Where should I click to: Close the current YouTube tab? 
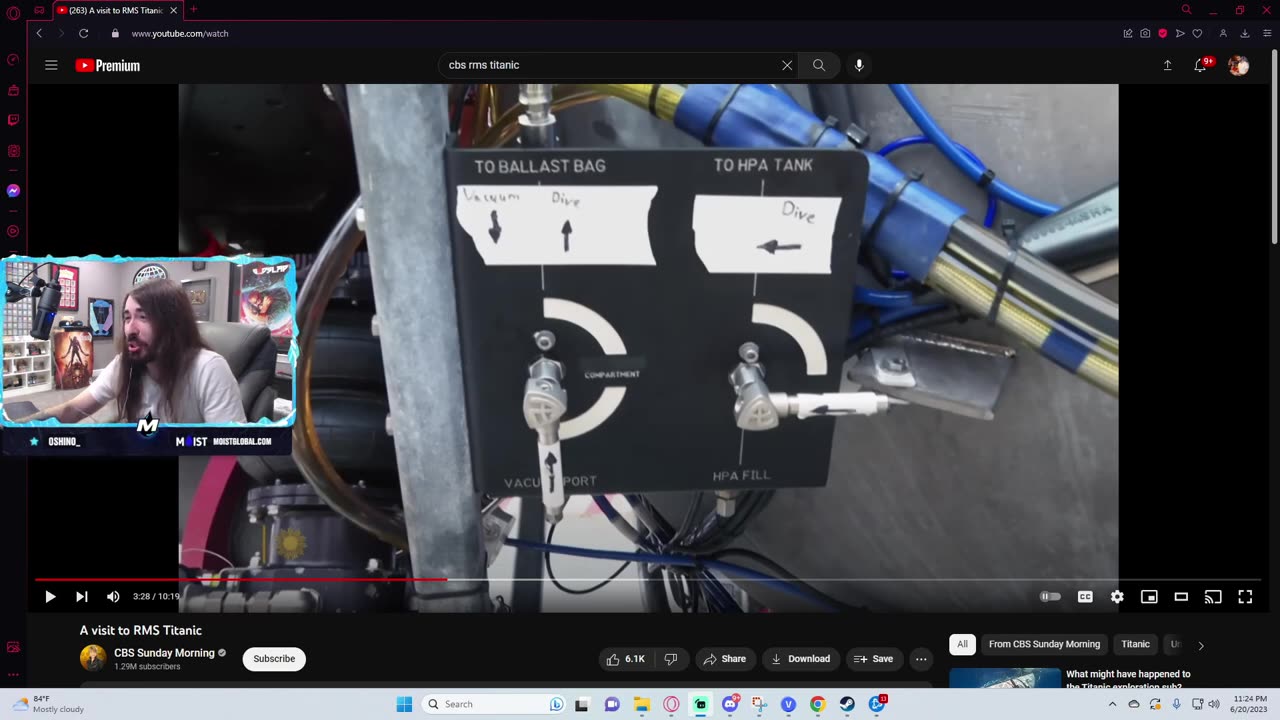coord(173,10)
